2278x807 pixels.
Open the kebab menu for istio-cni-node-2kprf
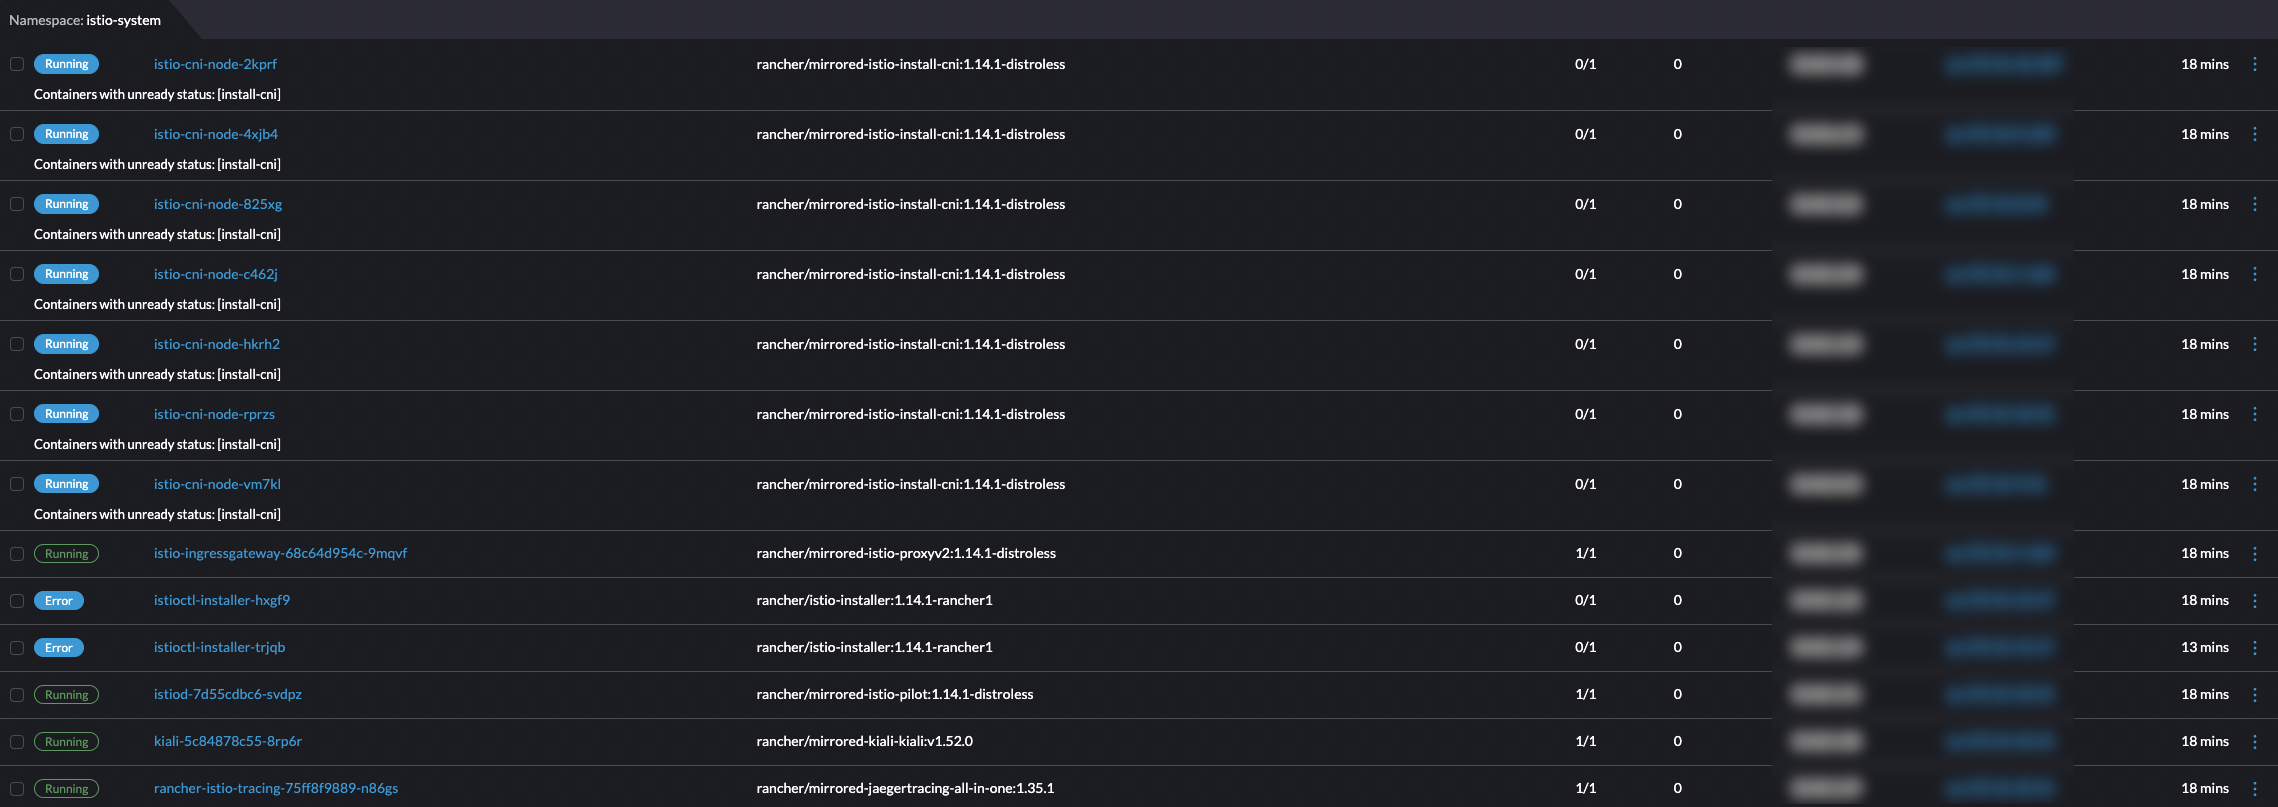tap(2255, 63)
